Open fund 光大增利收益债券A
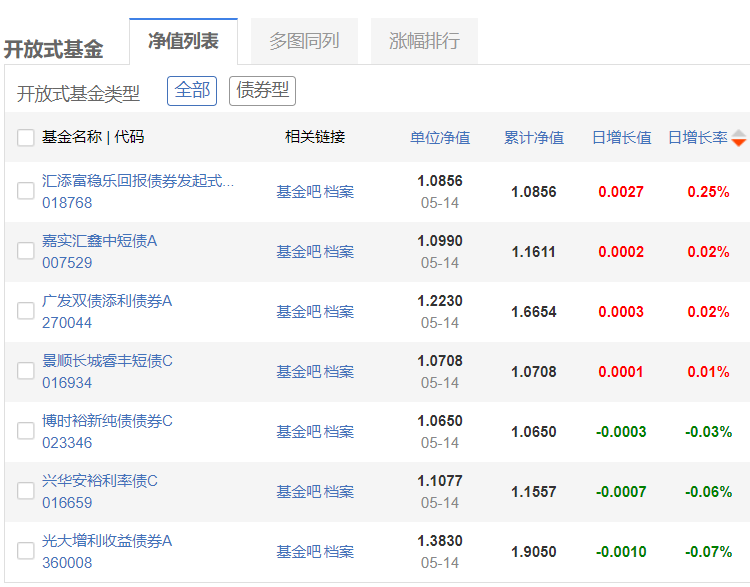Viewport: 750px width, 587px height. click(107, 541)
